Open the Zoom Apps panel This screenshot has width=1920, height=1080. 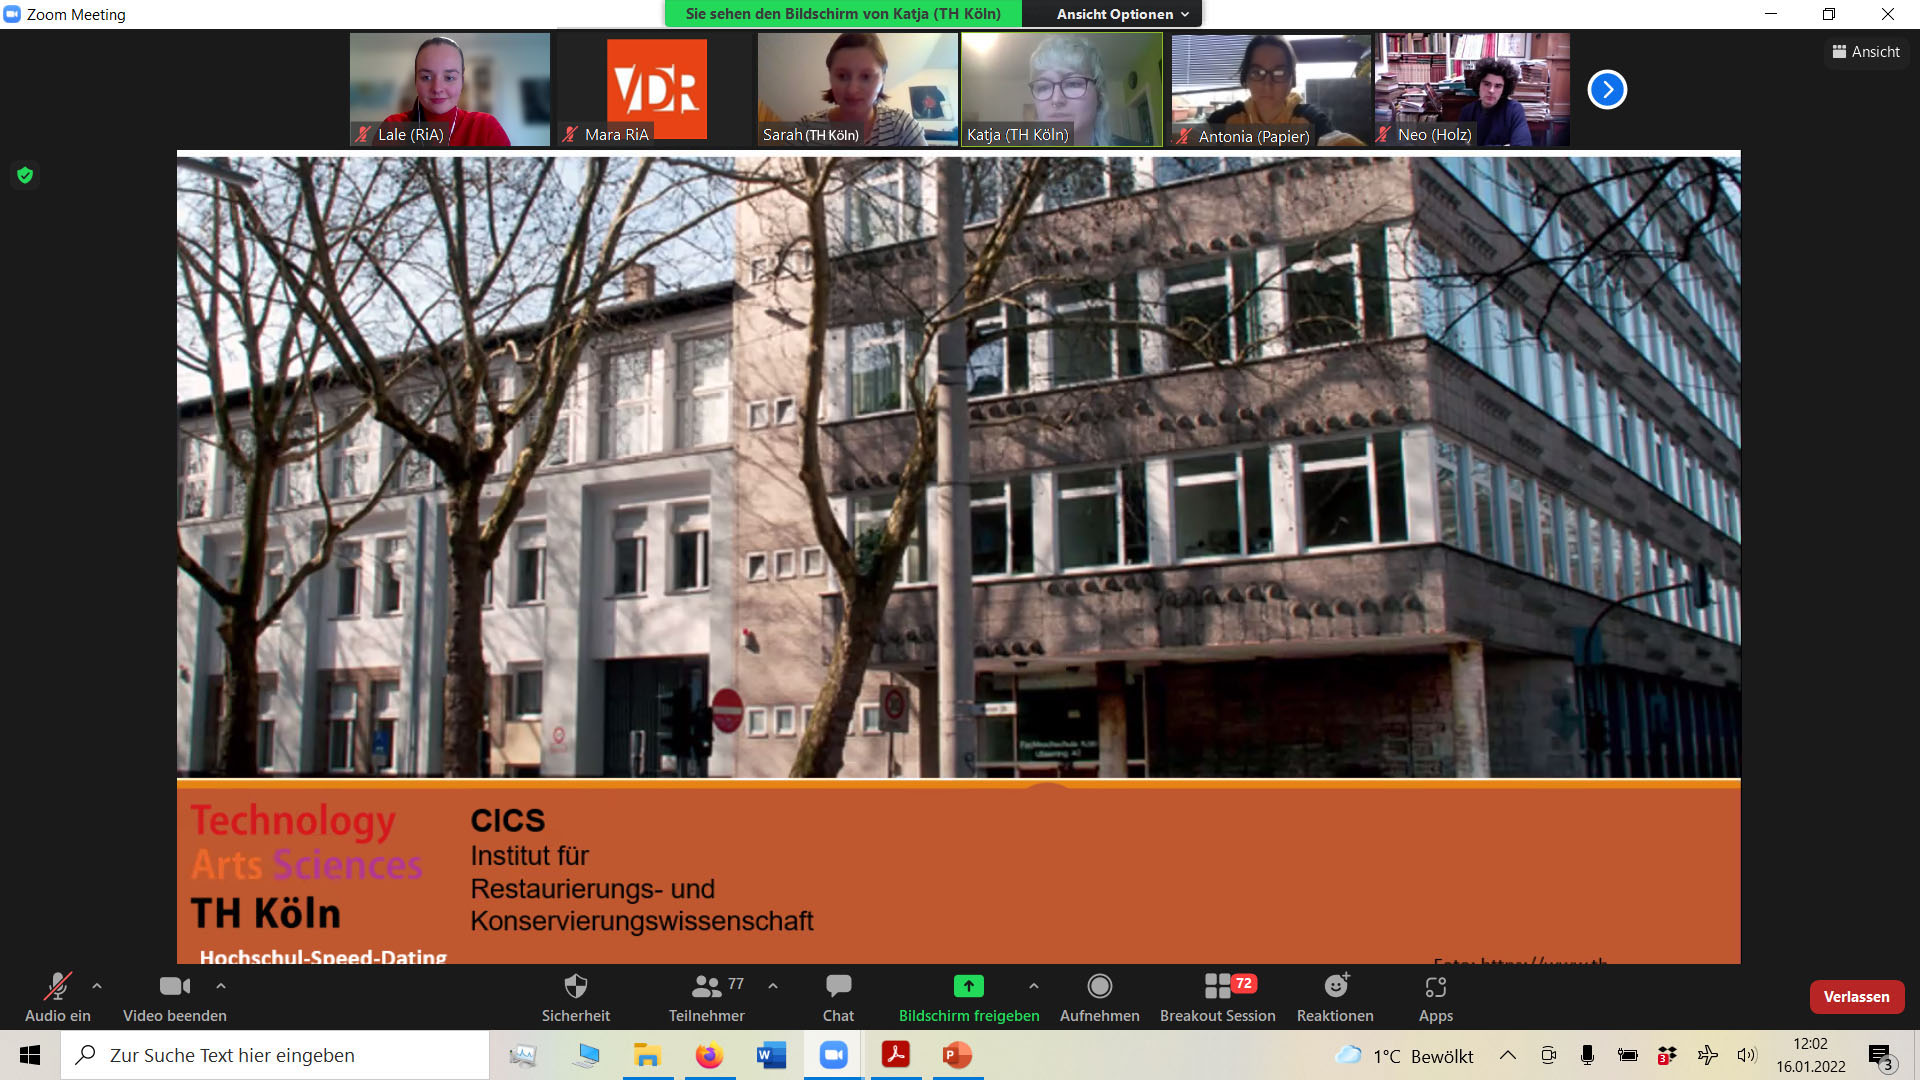[1435, 998]
